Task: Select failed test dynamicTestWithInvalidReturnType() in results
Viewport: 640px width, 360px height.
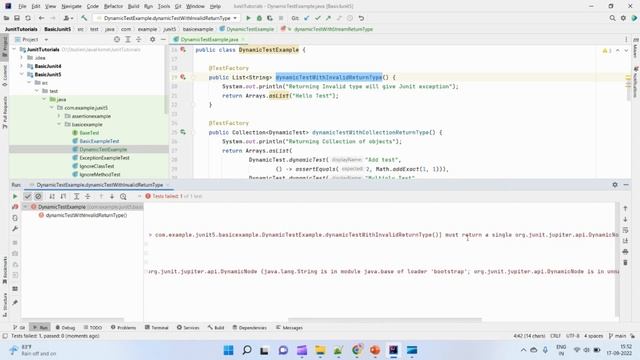Action: pyautogui.click(x=86, y=215)
